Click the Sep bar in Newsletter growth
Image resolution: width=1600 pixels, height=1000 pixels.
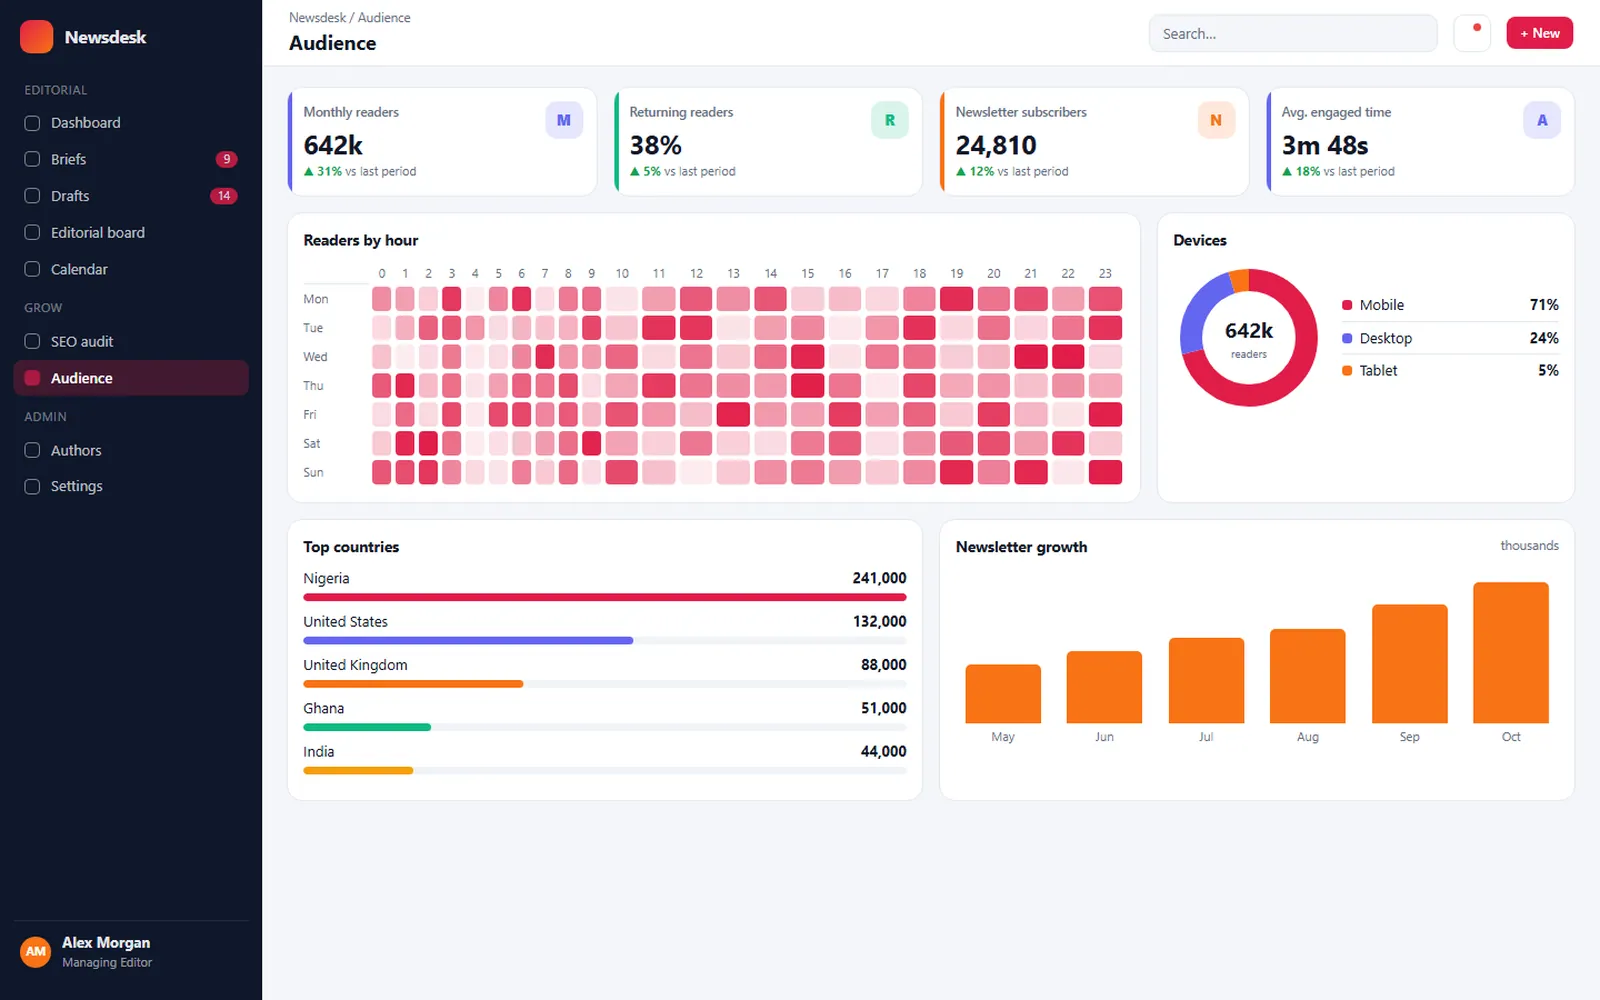[x=1409, y=663]
